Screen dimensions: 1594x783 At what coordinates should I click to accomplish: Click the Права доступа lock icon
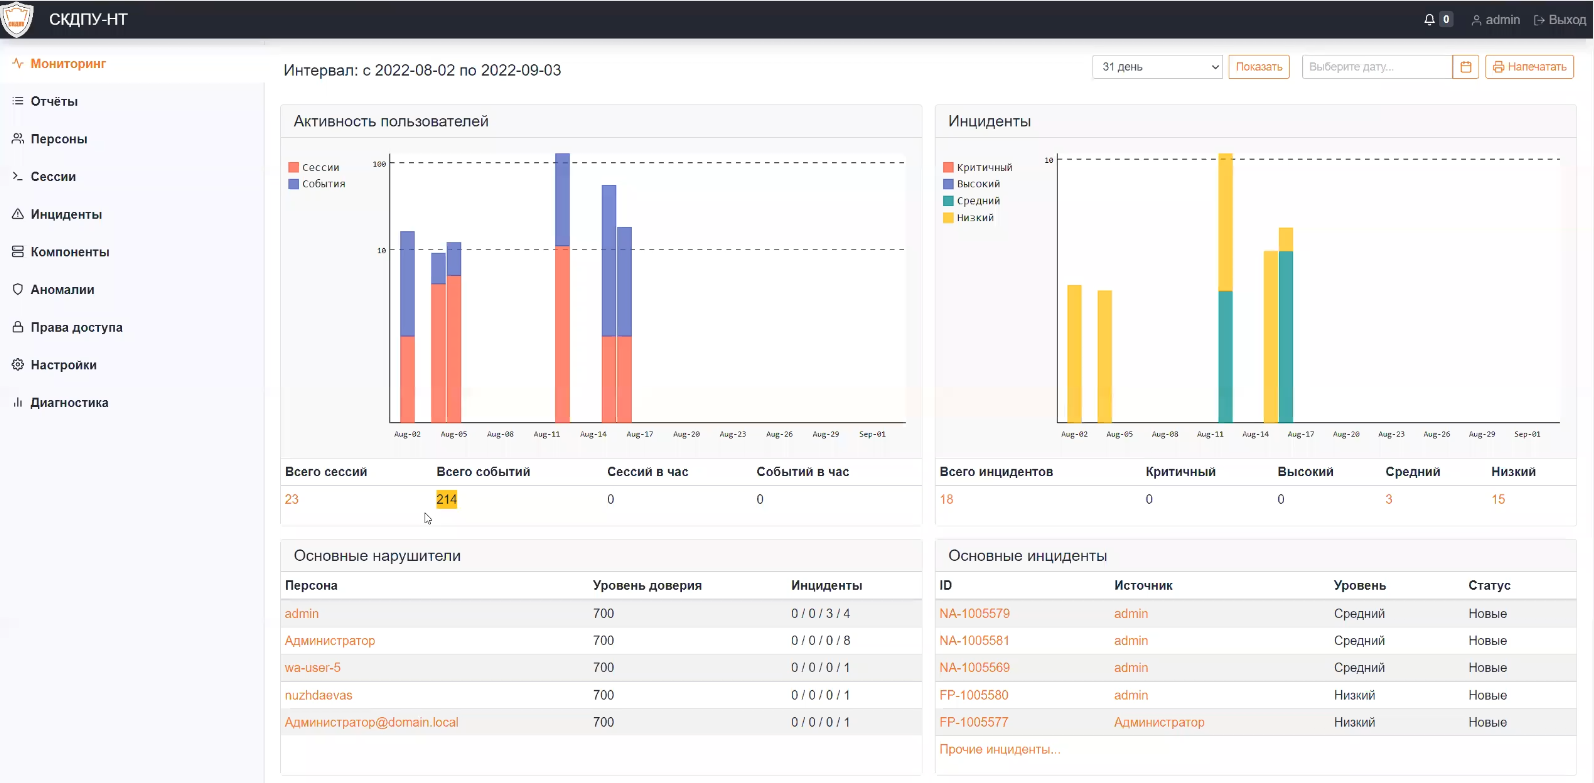(x=17, y=327)
